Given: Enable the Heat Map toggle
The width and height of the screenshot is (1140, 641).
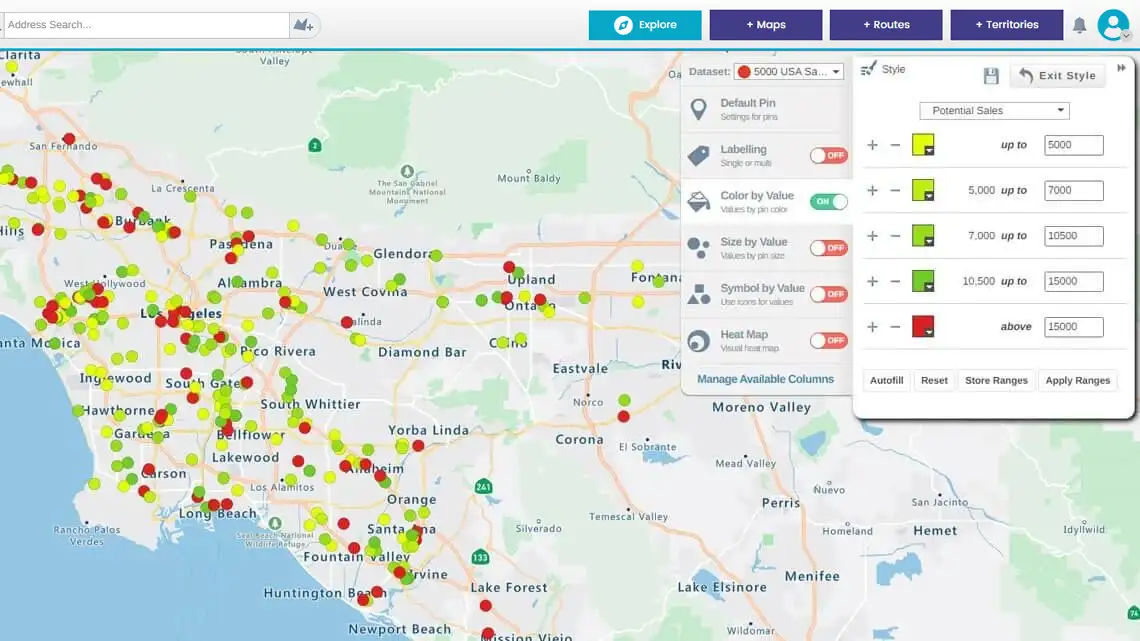Looking at the screenshot, I should 830,340.
